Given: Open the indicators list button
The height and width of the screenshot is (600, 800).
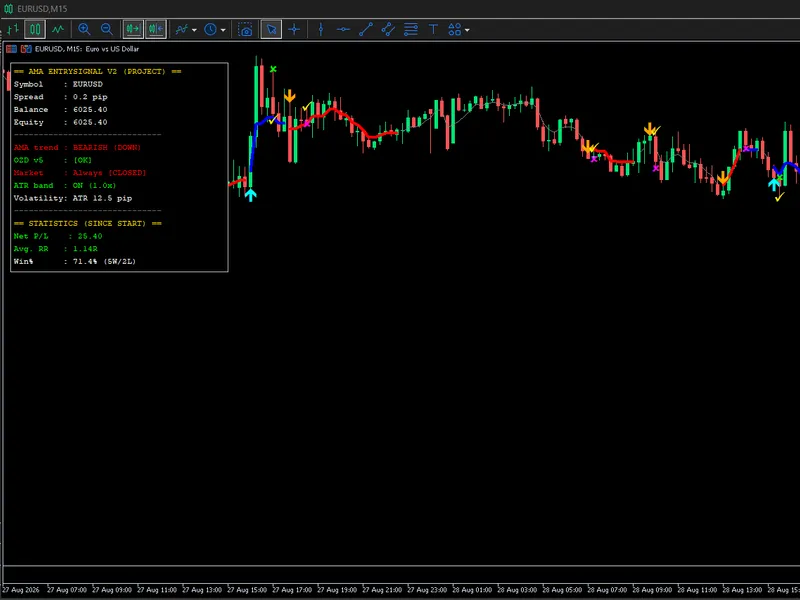Looking at the screenshot, I should (x=182, y=29).
